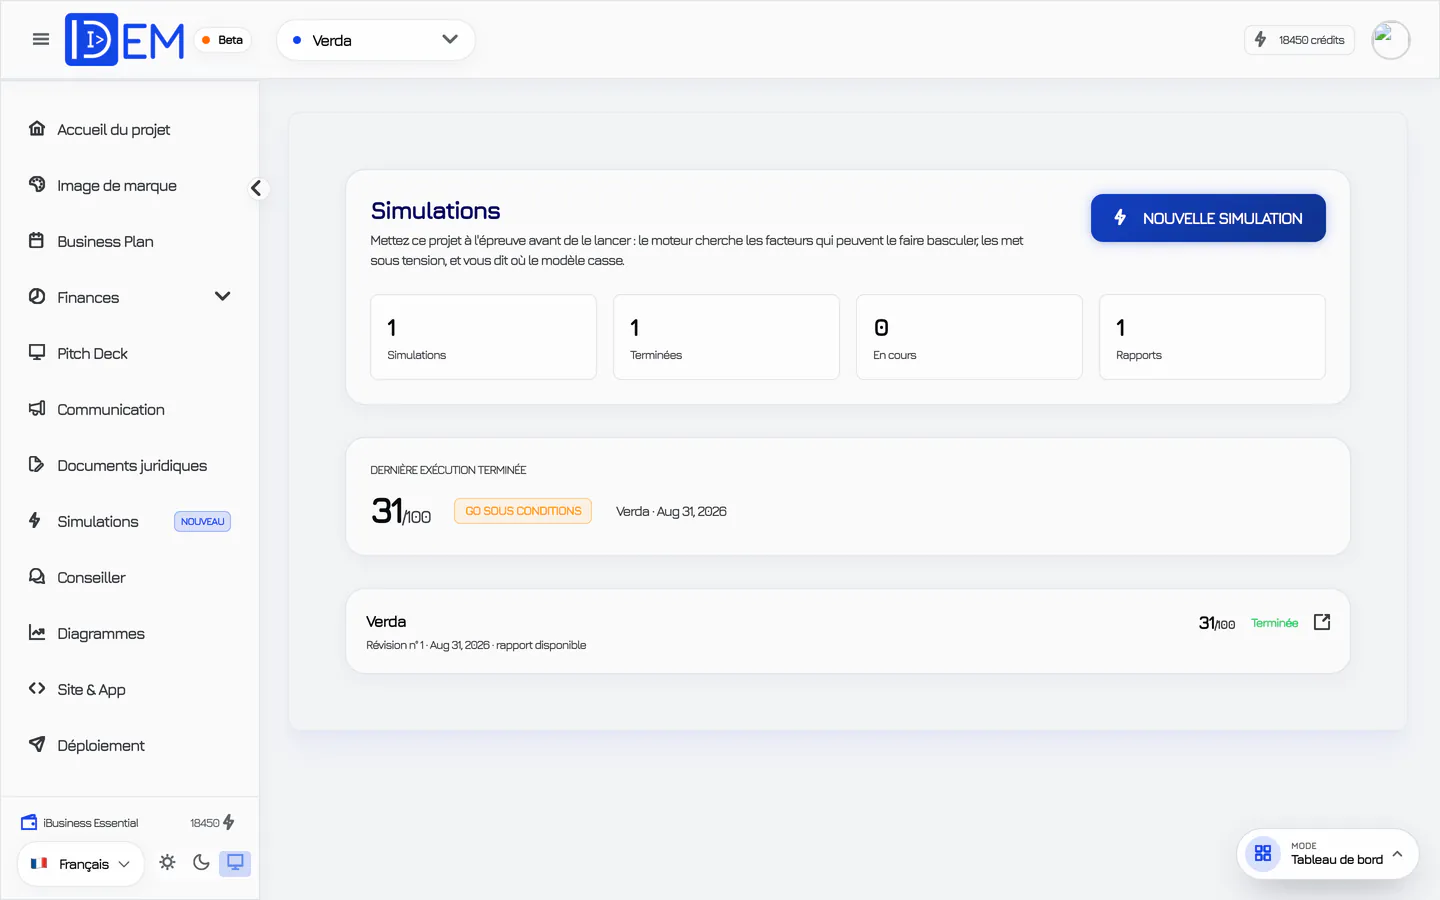Viewport: 1440px width, 900px height.
Task: Click the Simulations heading
Action: click(435, 211)
